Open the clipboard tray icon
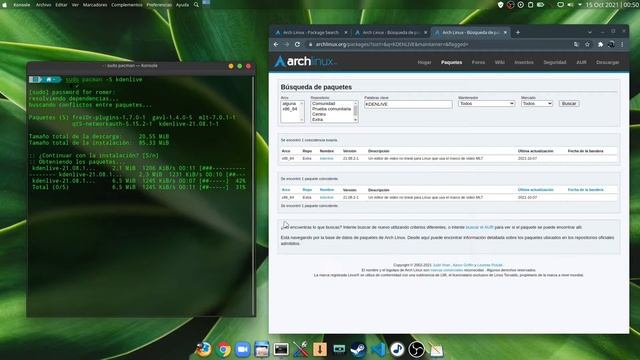The image size is (640, 360). coord(531,5)
